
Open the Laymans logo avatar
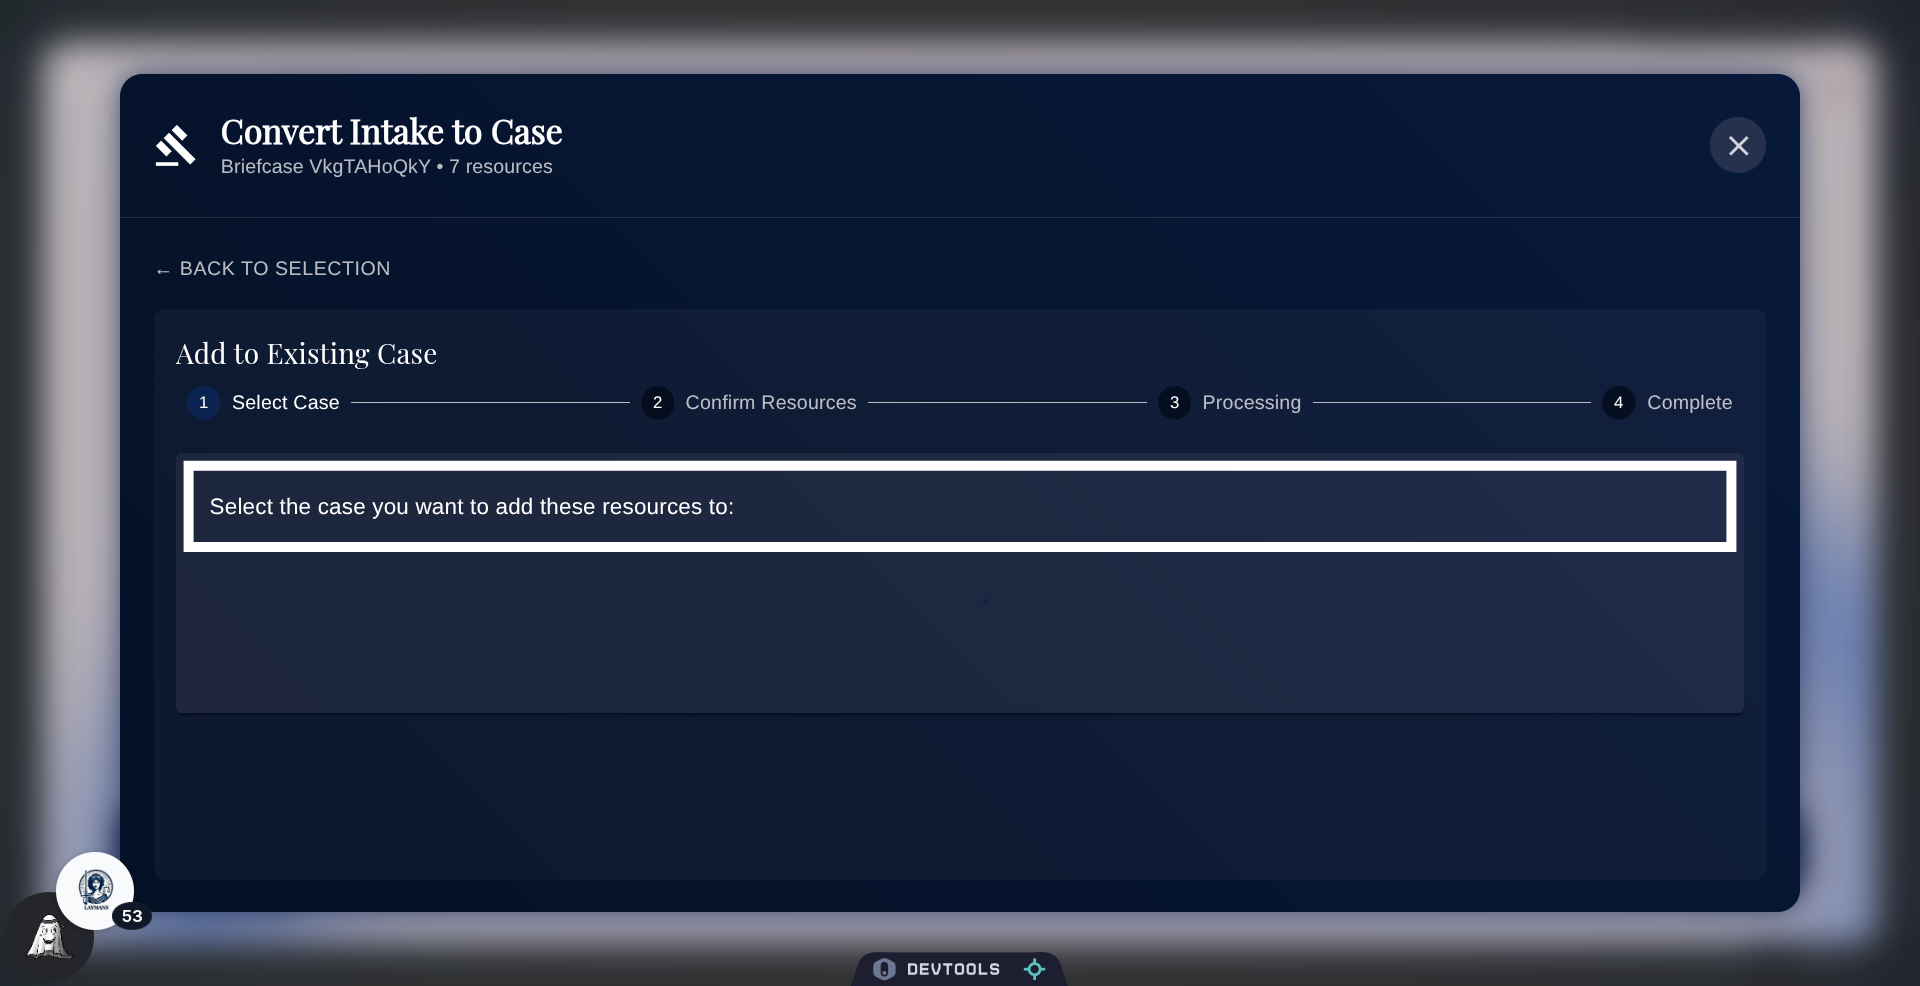[x=96, y=891]
